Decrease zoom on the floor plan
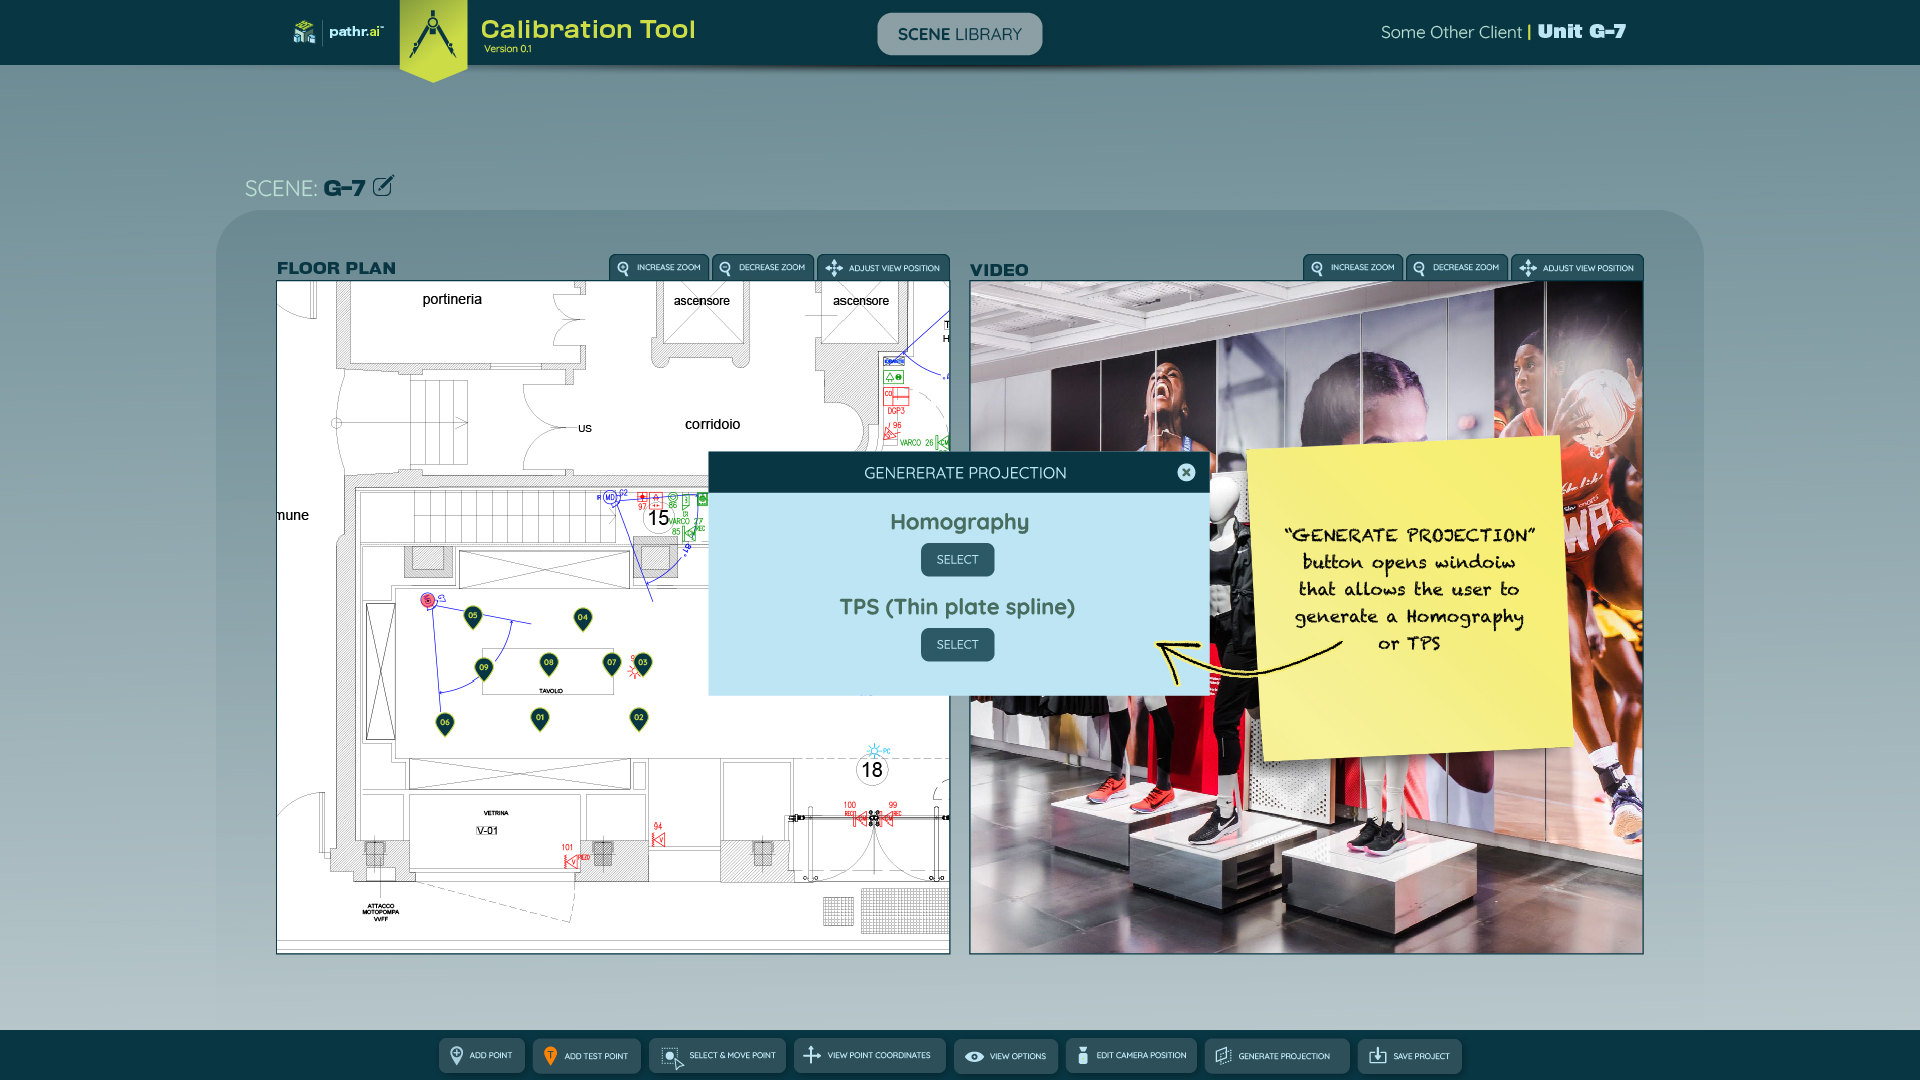 tap(762, 268)
